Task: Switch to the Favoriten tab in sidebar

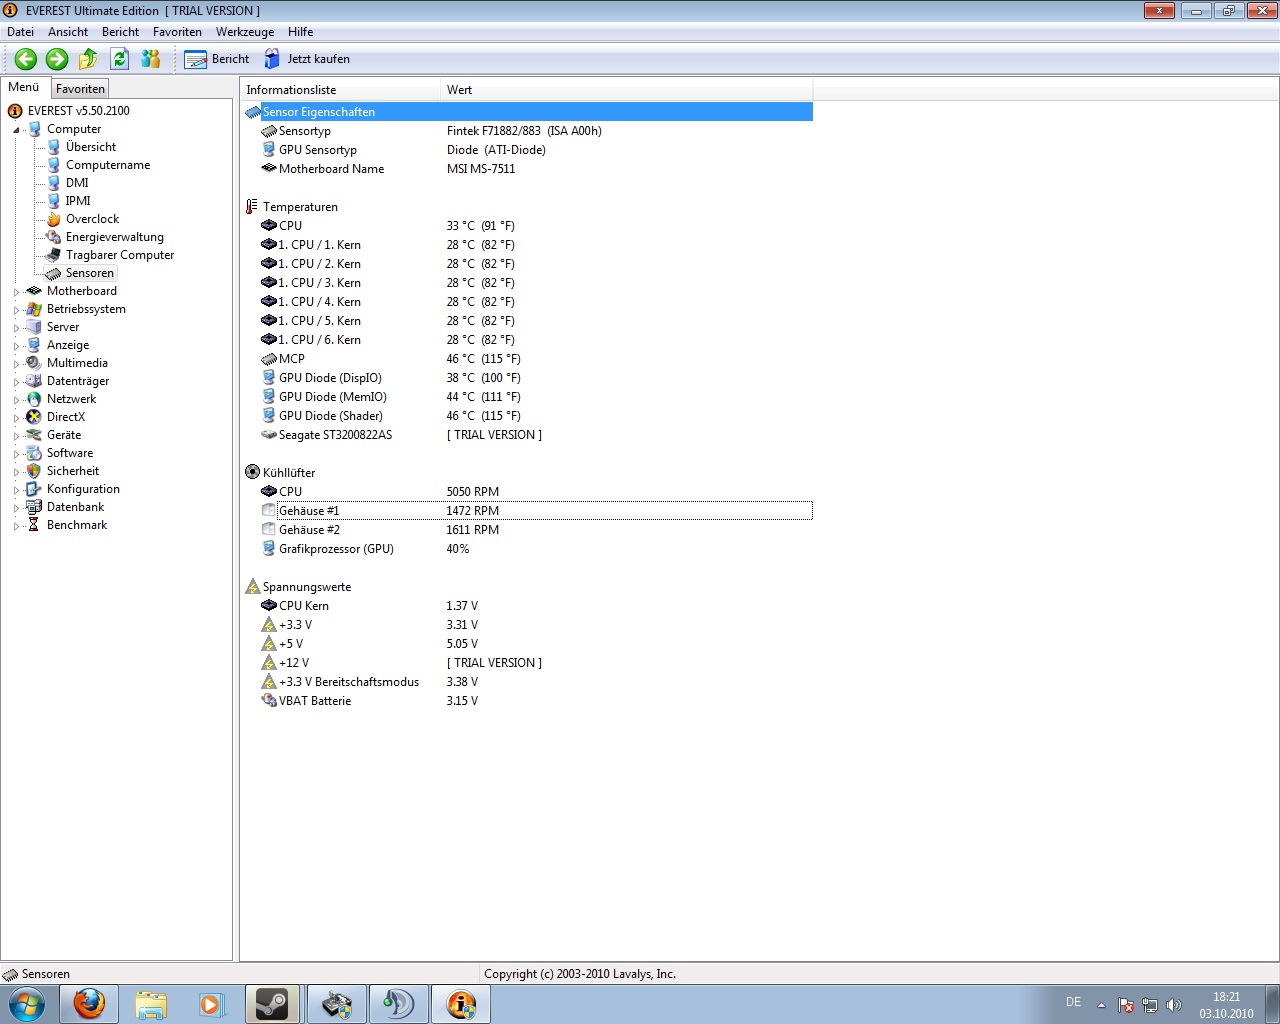Action: [x=80, y=89]
